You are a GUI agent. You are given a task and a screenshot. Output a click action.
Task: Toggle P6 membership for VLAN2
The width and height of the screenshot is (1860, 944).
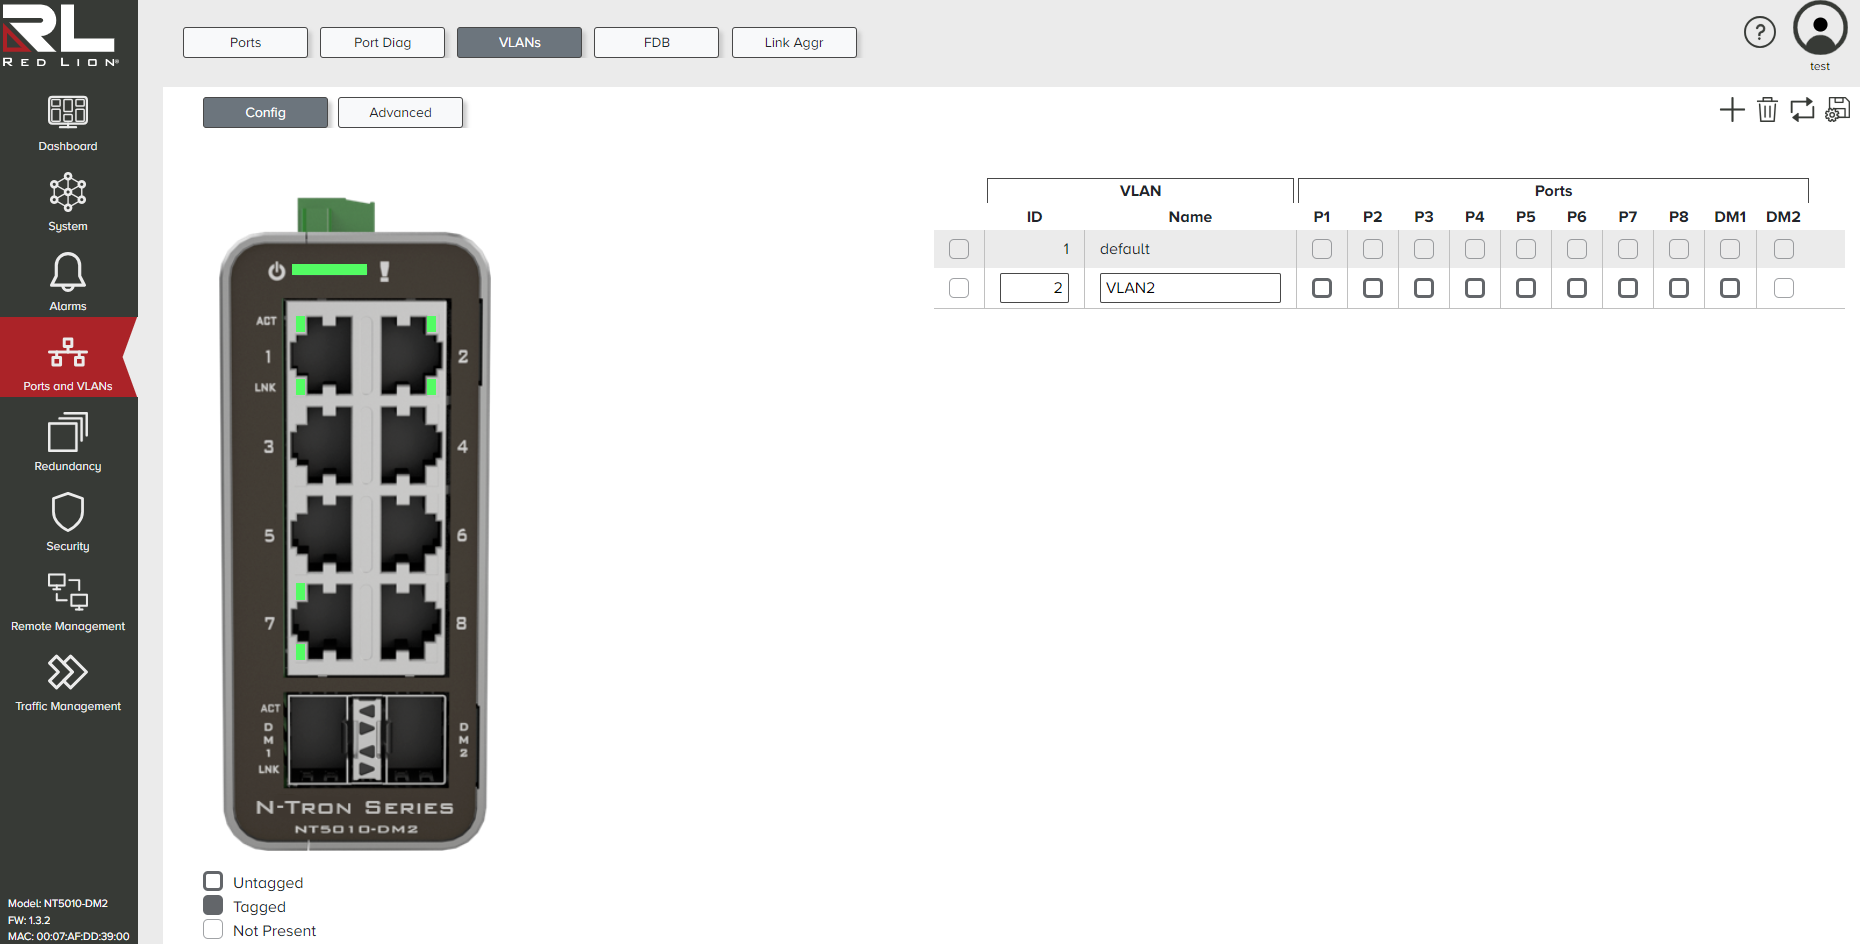(1577, 288)
